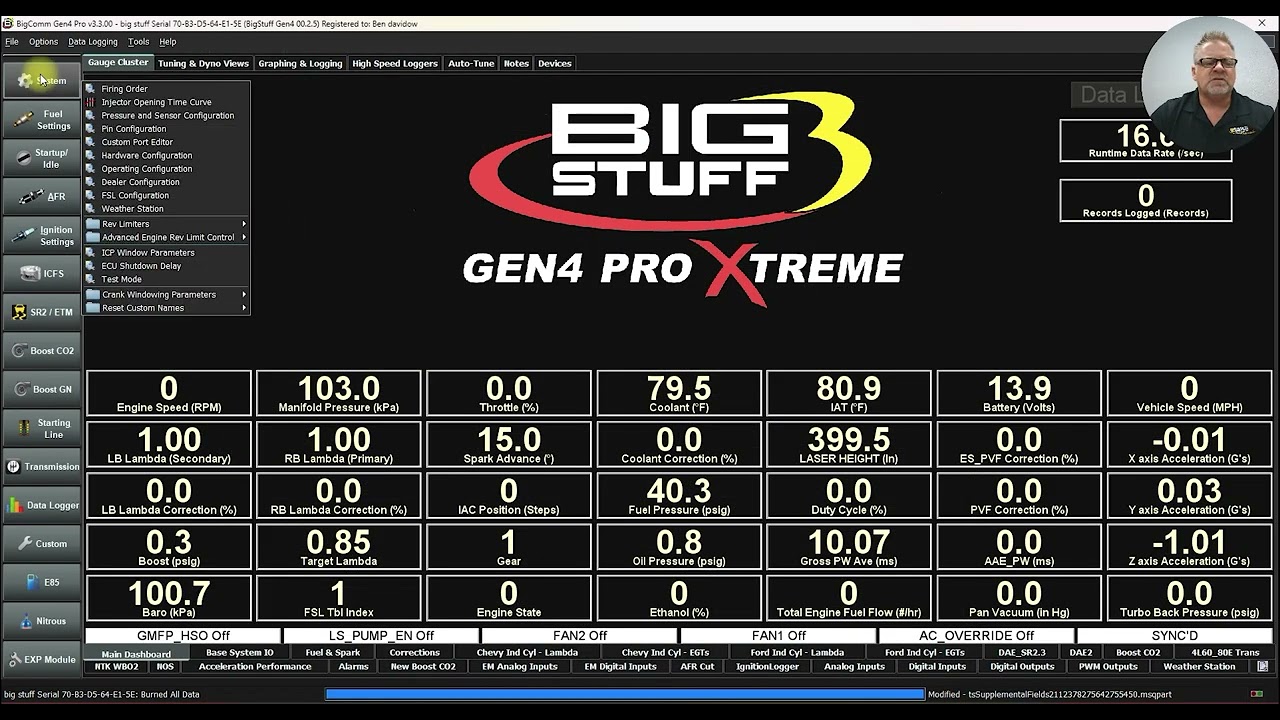Click the GMFP_HSO Off indicator
Viewport: 1280px width, 720px height.
[183, 636]
